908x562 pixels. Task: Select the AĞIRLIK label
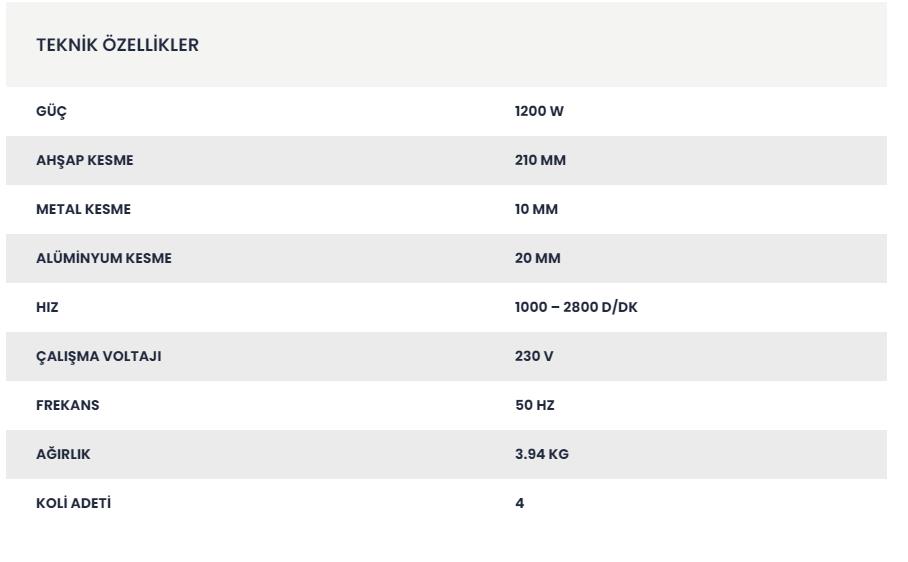click(x=63, y=454)
